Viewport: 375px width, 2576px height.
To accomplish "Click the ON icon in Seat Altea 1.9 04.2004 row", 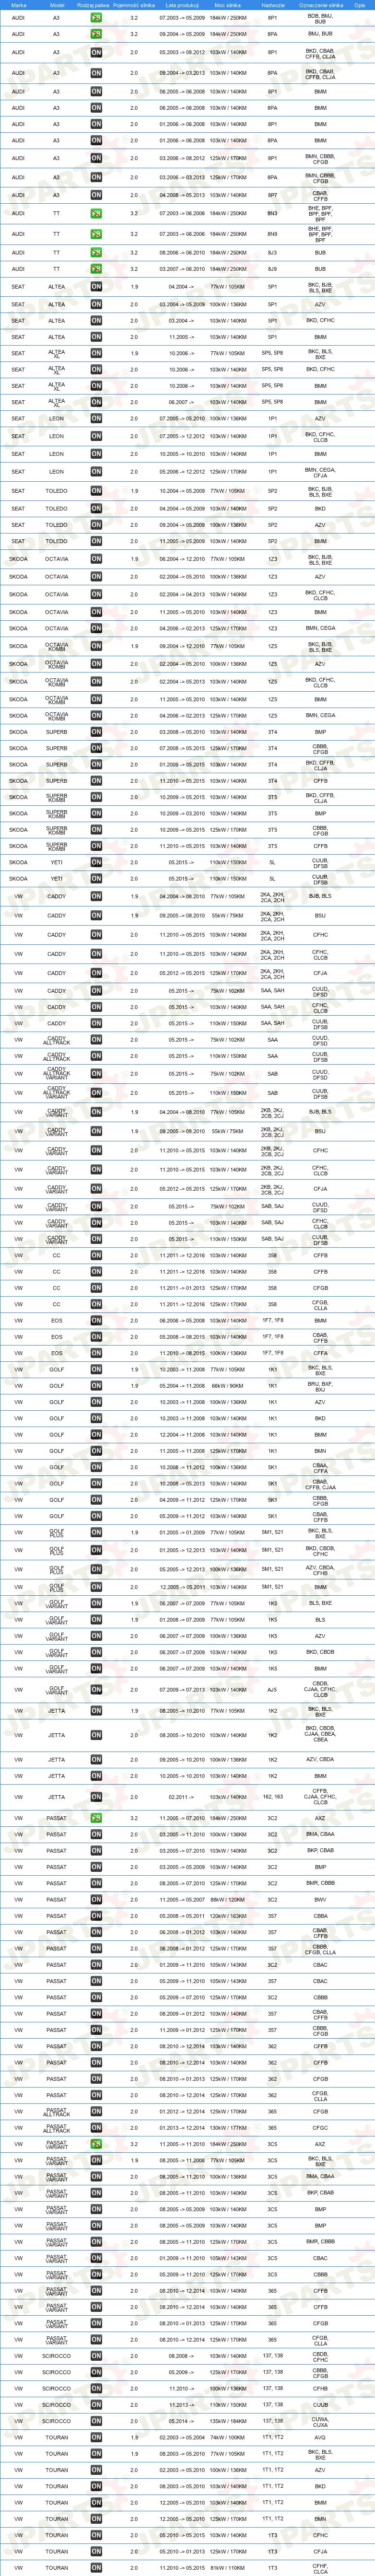I will coord(96,287).
